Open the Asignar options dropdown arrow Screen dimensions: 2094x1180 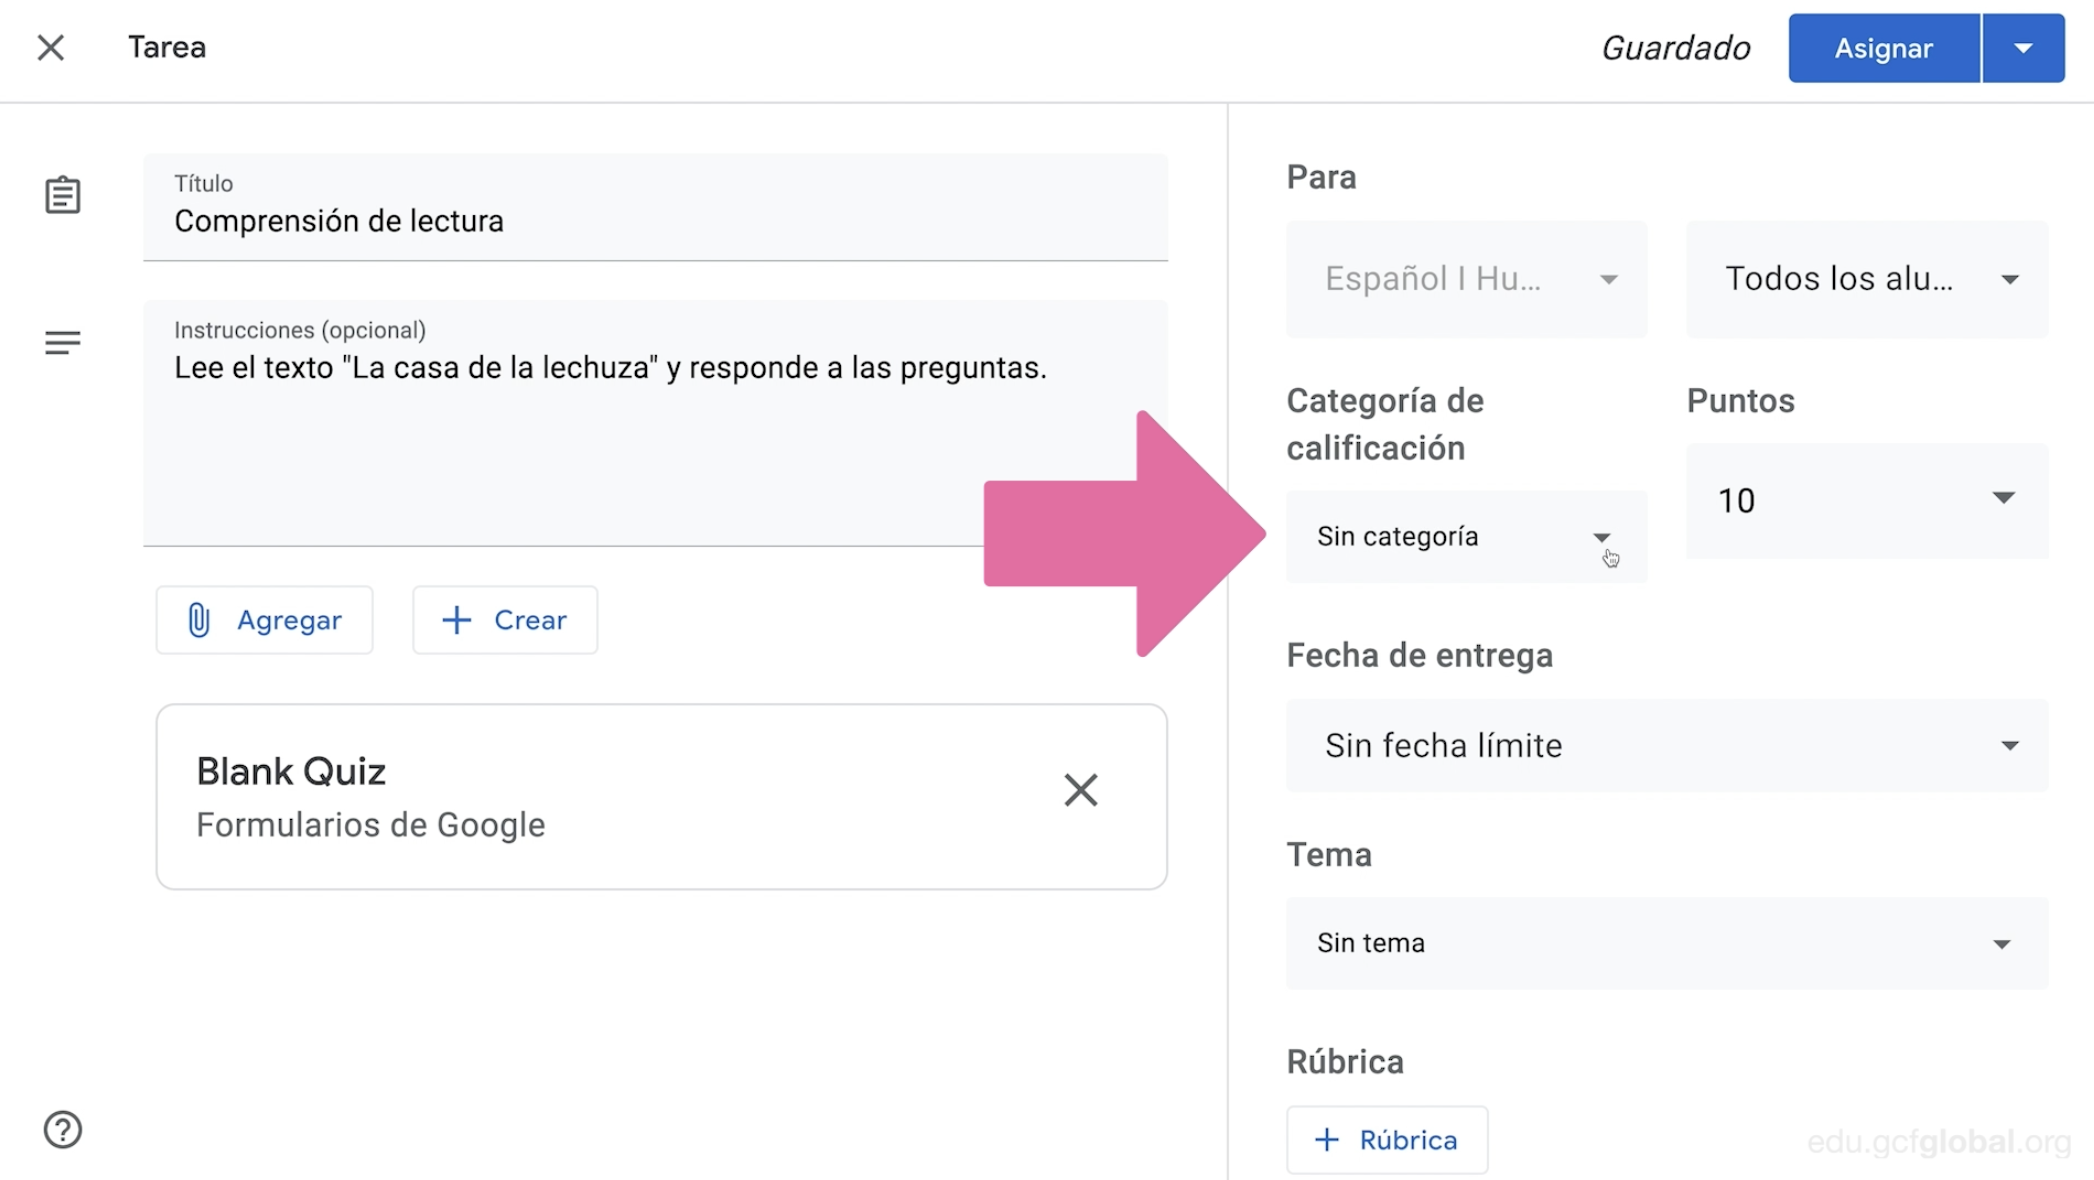point(2023,48)
